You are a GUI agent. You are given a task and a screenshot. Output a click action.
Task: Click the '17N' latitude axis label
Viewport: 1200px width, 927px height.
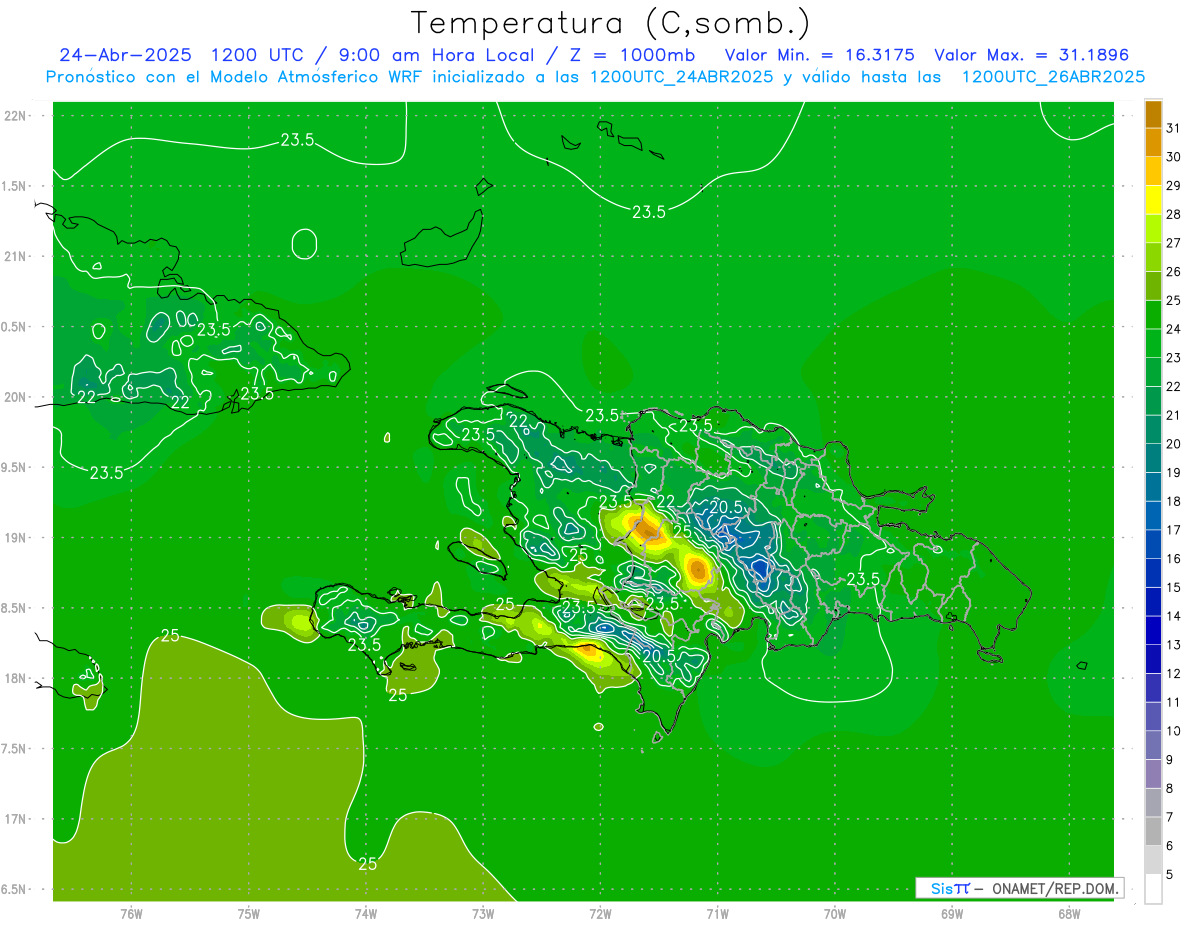pyautogui.click(x=16, y=819)
